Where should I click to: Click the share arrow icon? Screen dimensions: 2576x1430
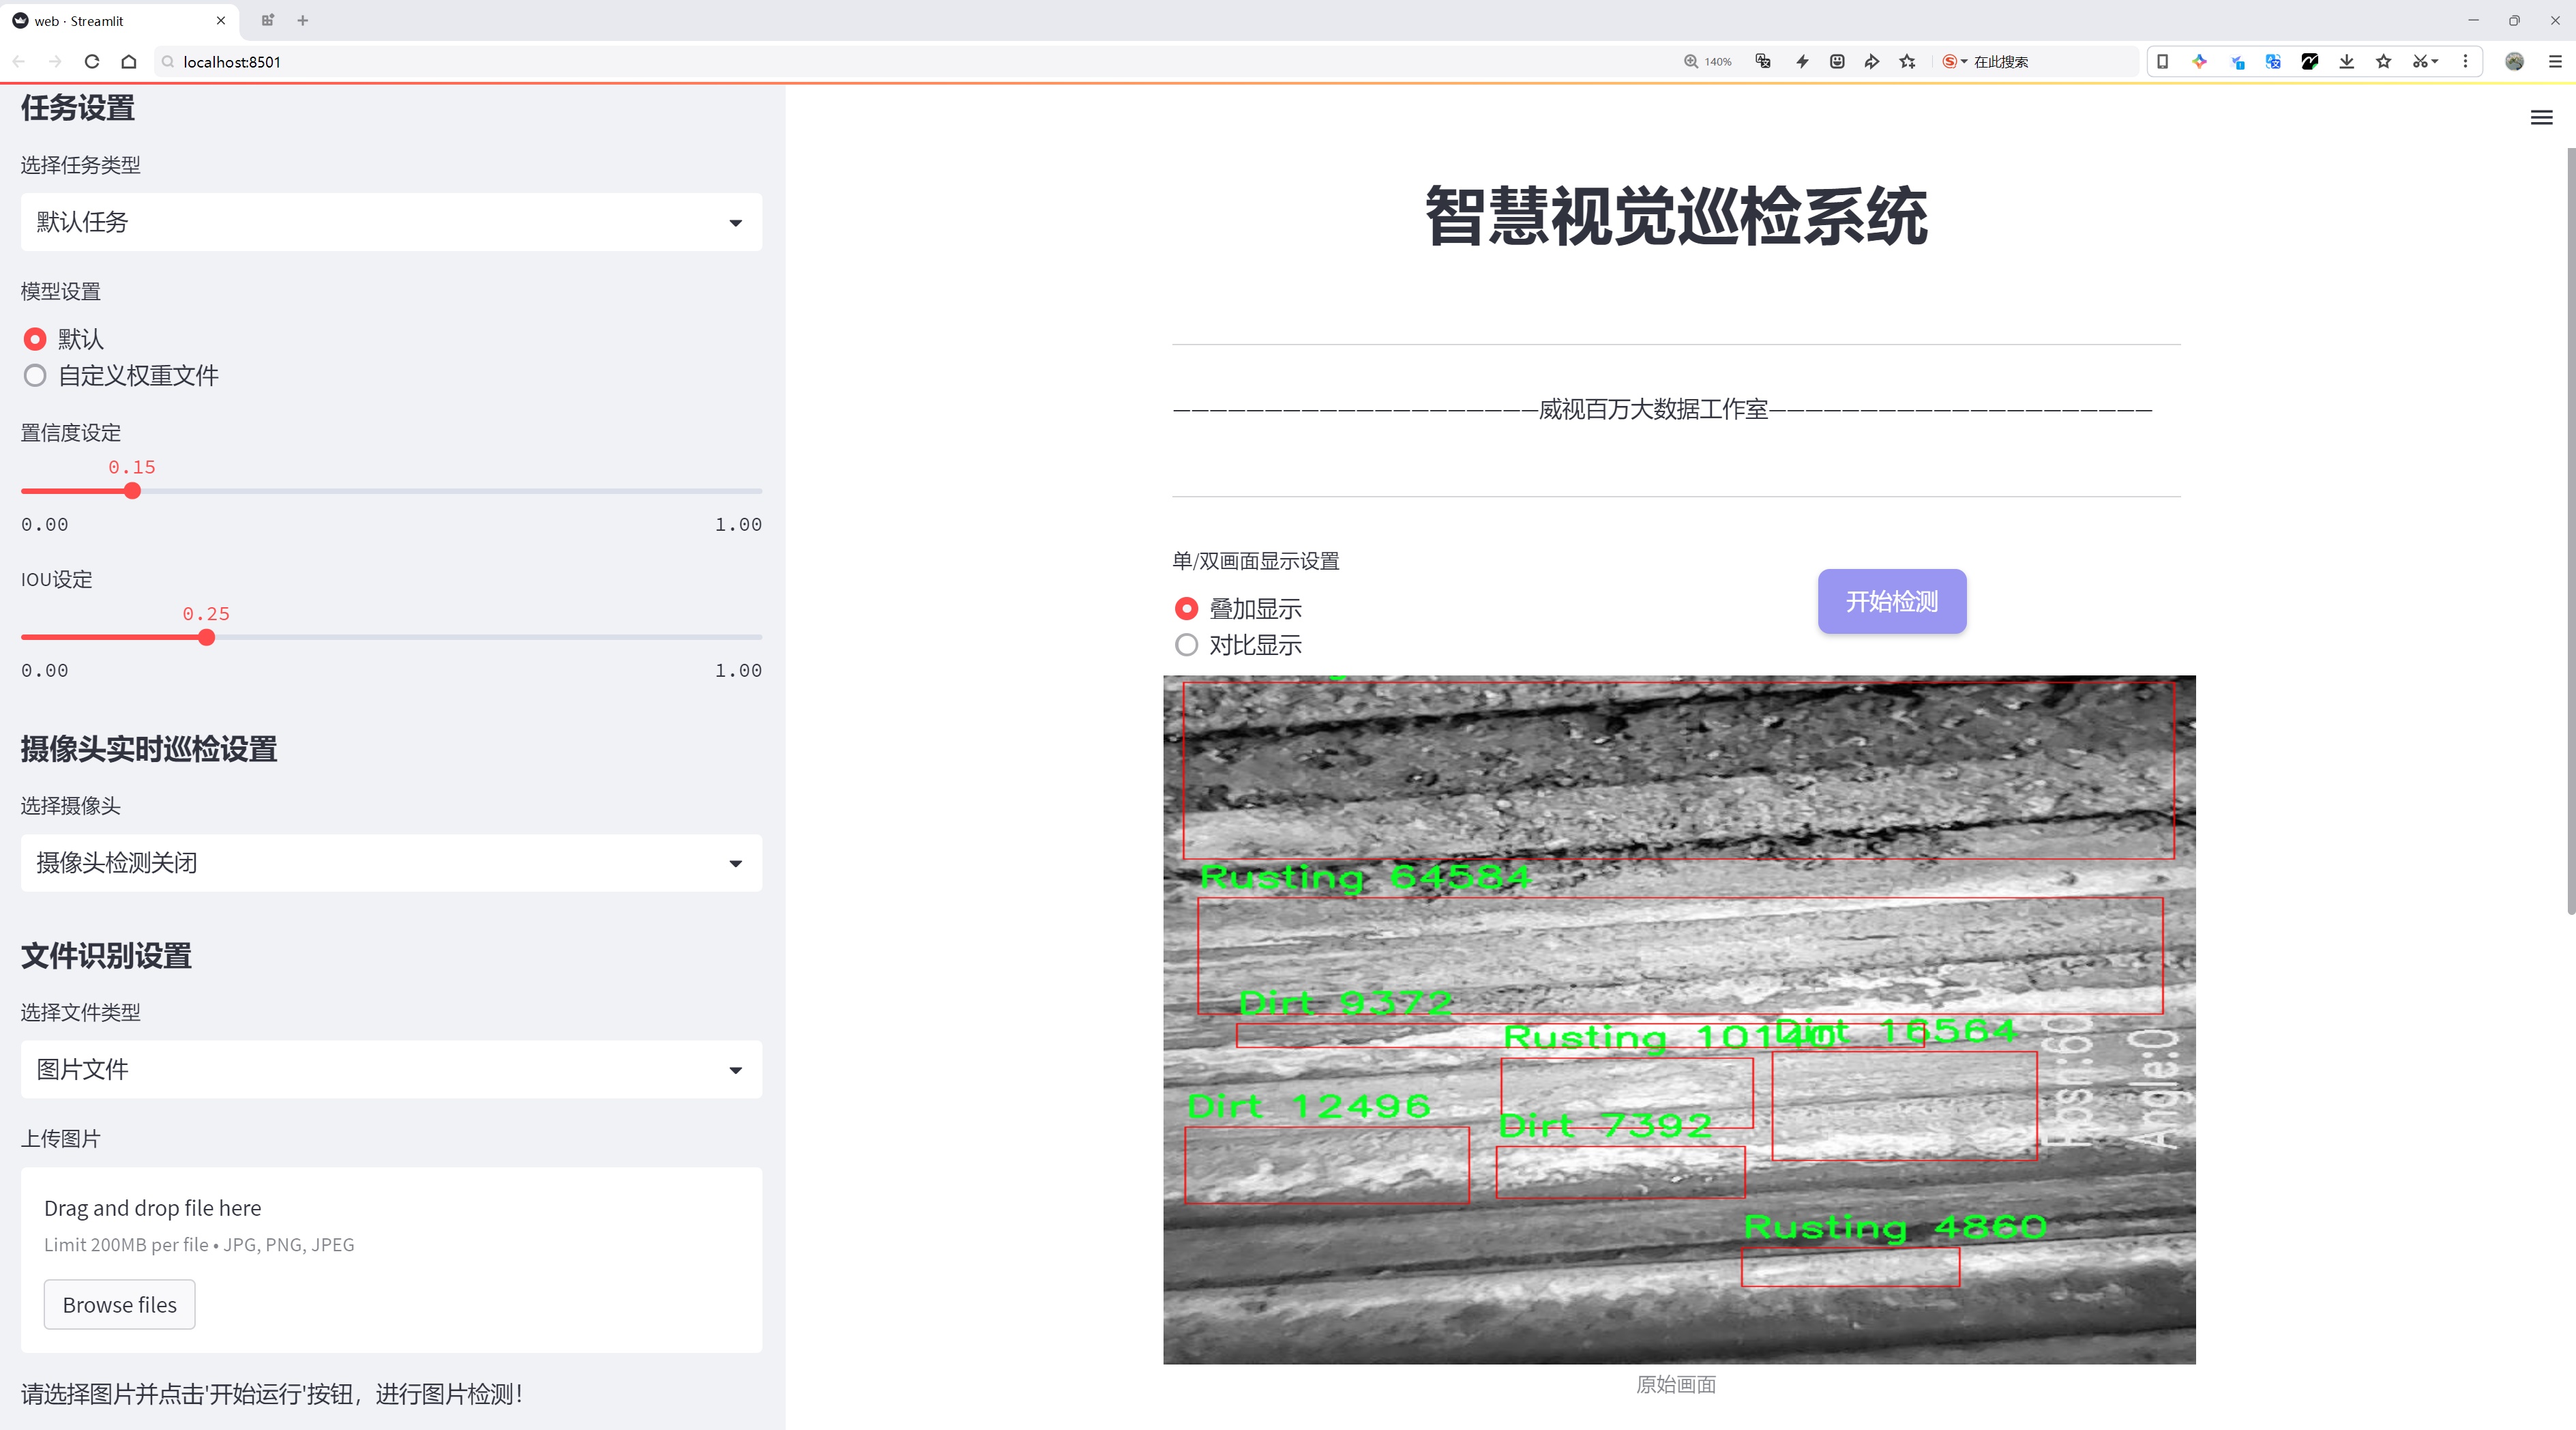pos(1872,61)
